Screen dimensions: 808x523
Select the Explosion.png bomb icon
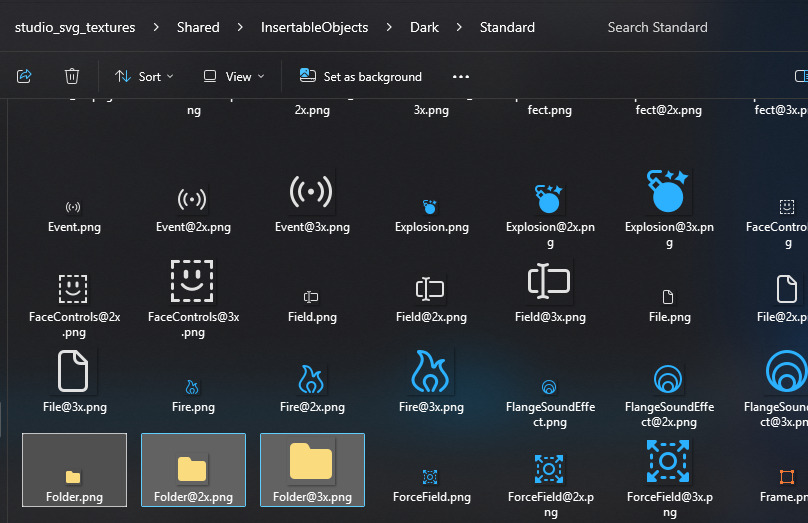430,207
